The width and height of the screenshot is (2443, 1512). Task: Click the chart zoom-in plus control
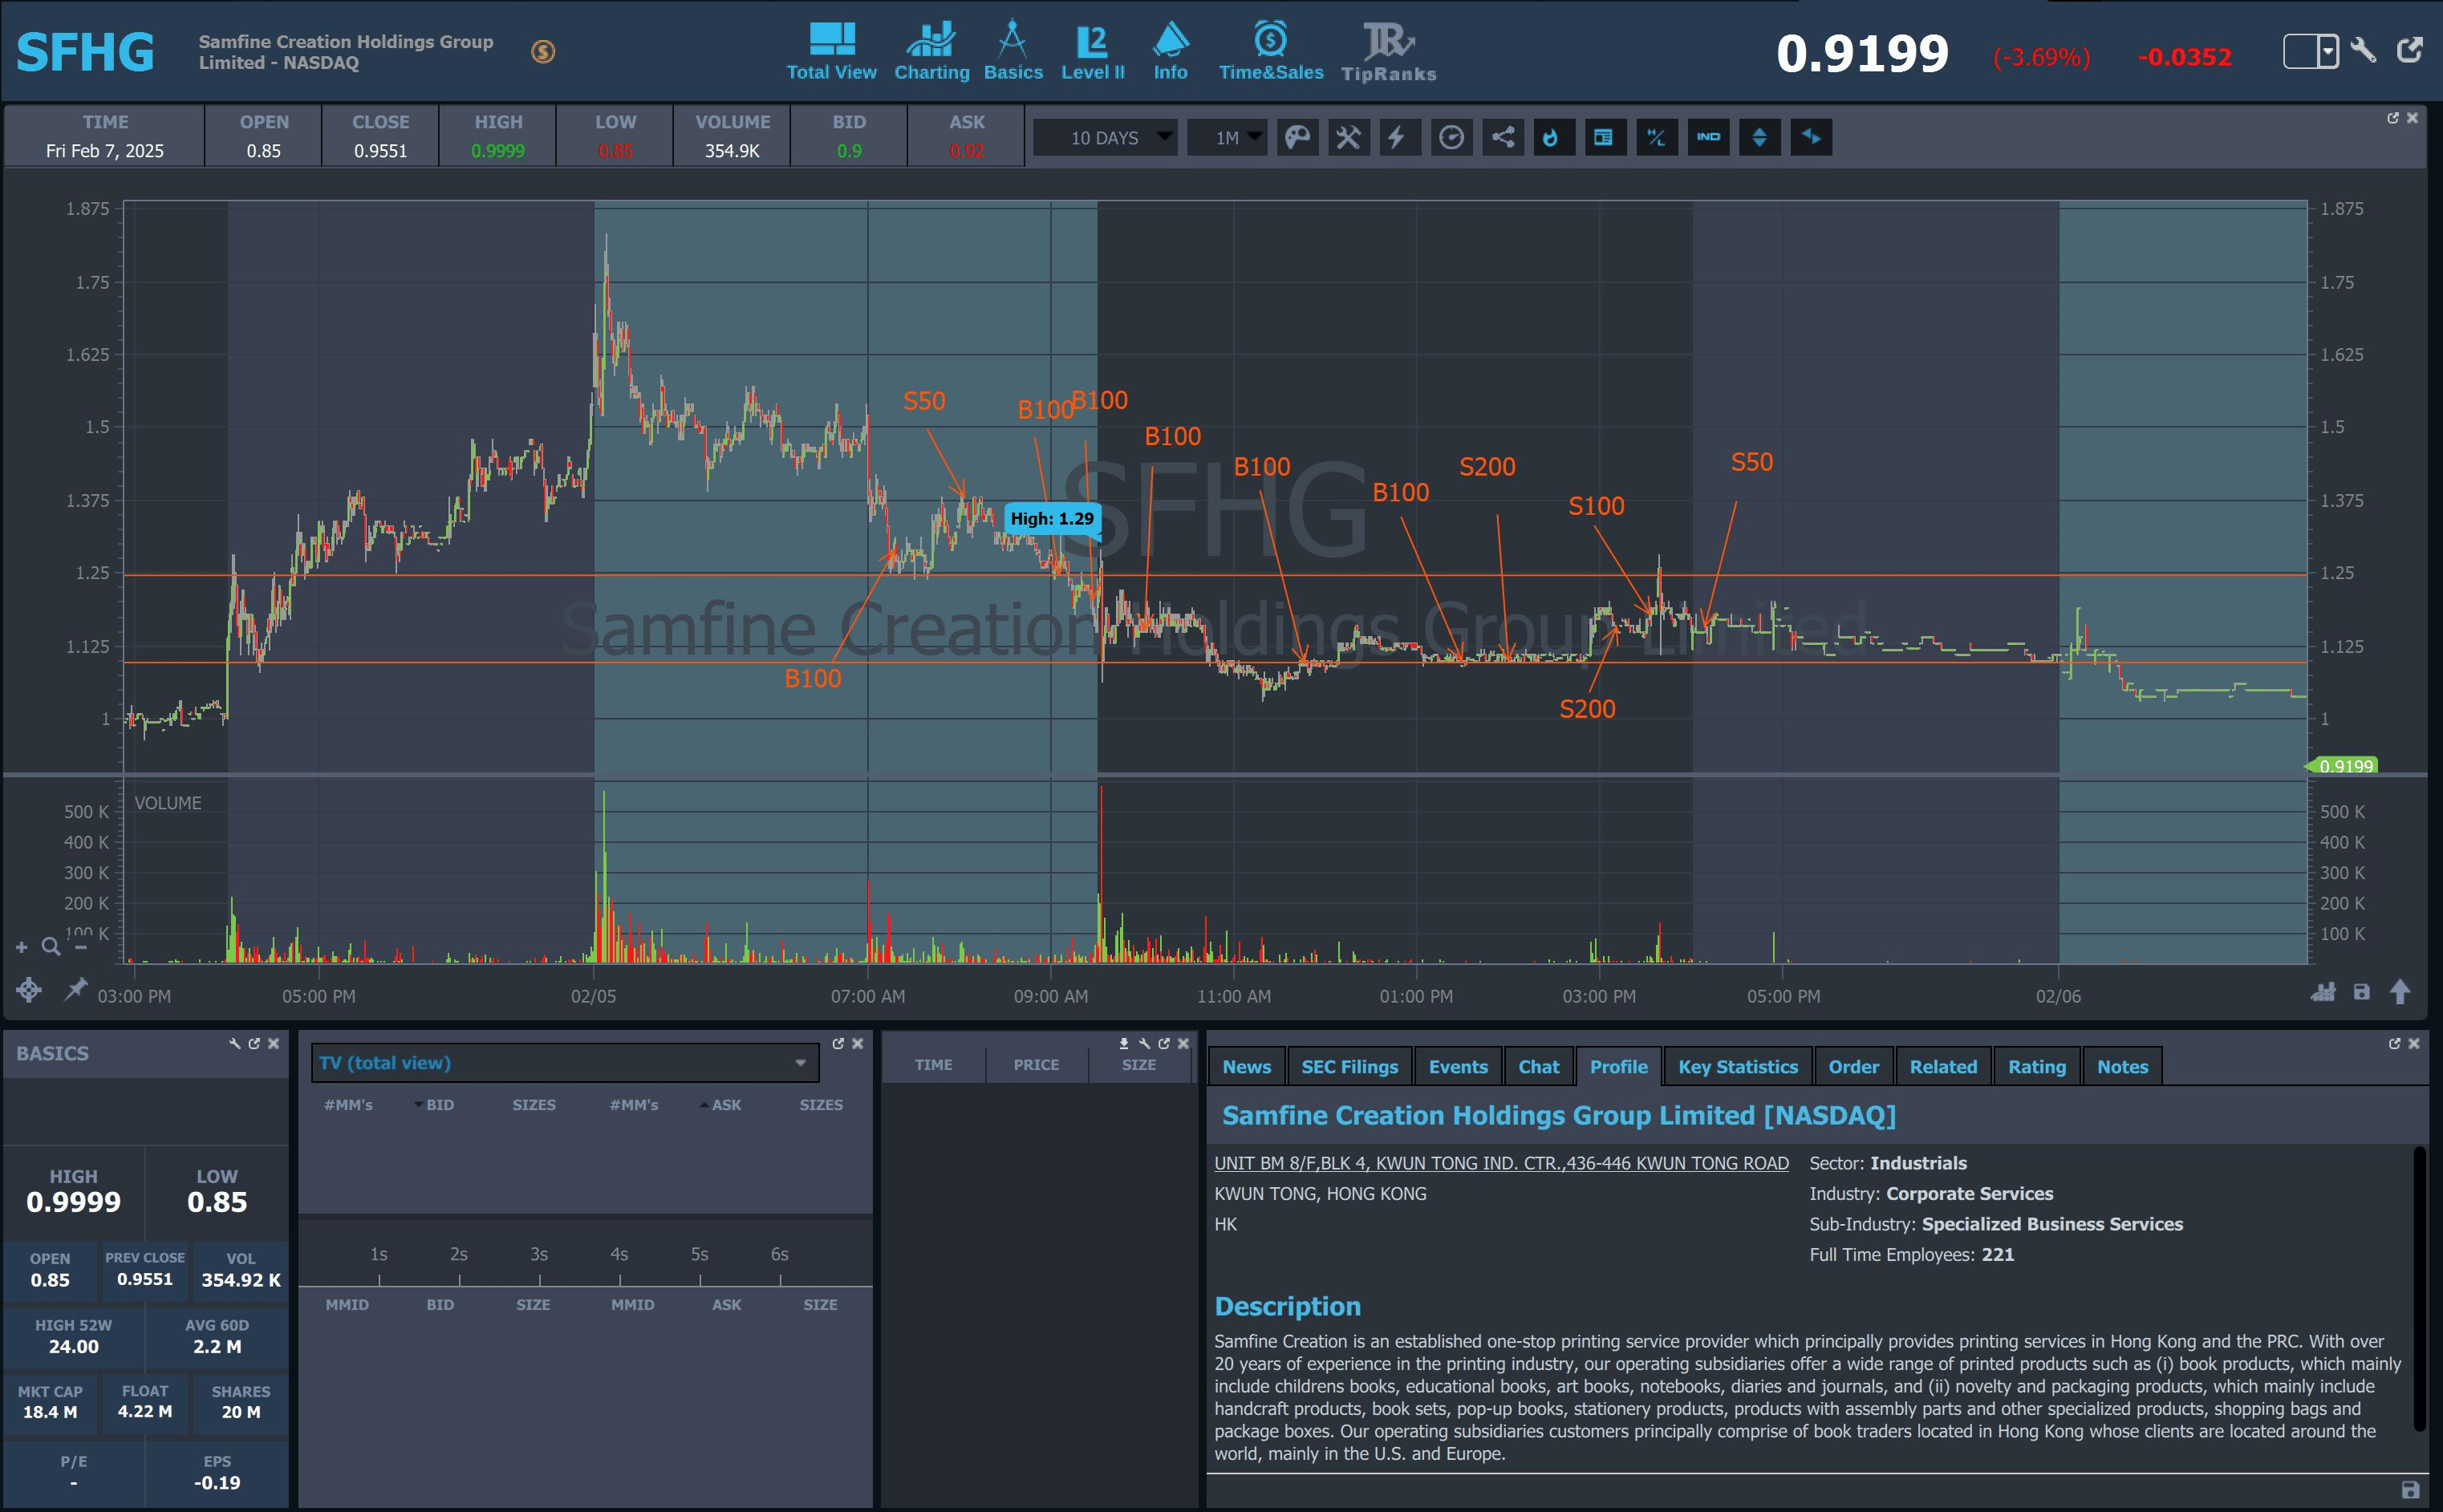click(x=21, y=947)
